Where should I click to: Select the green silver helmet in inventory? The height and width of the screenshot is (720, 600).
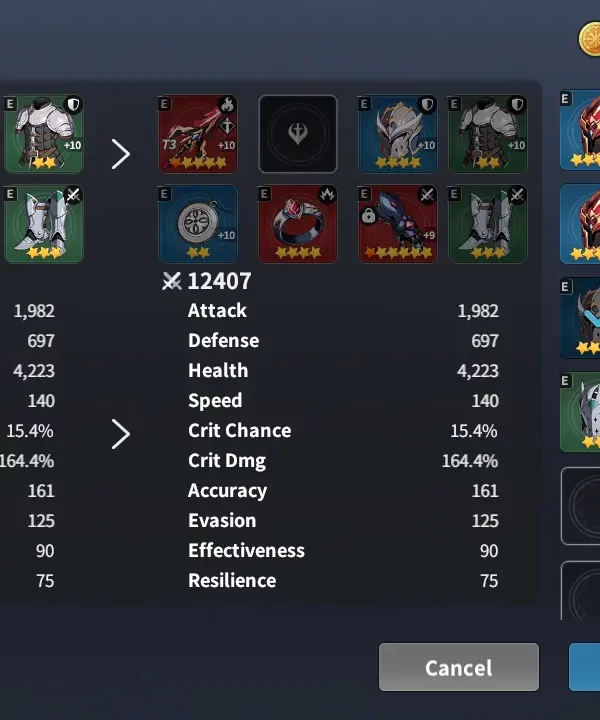(580, 412)
